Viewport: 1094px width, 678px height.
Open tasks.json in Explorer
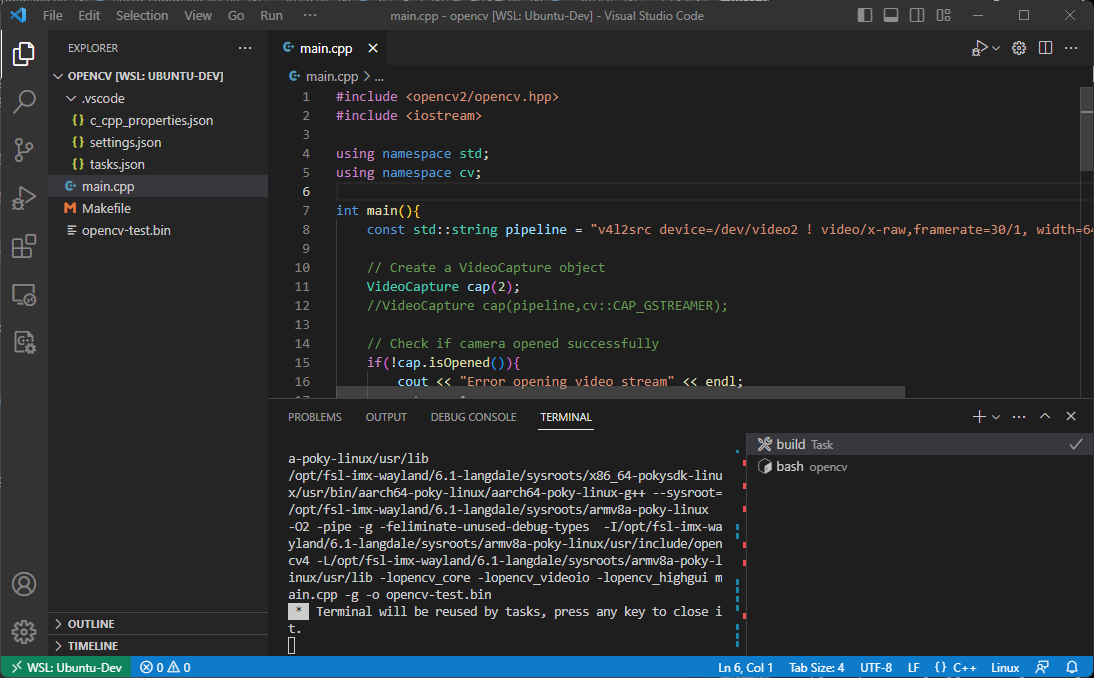pos(158,165)
